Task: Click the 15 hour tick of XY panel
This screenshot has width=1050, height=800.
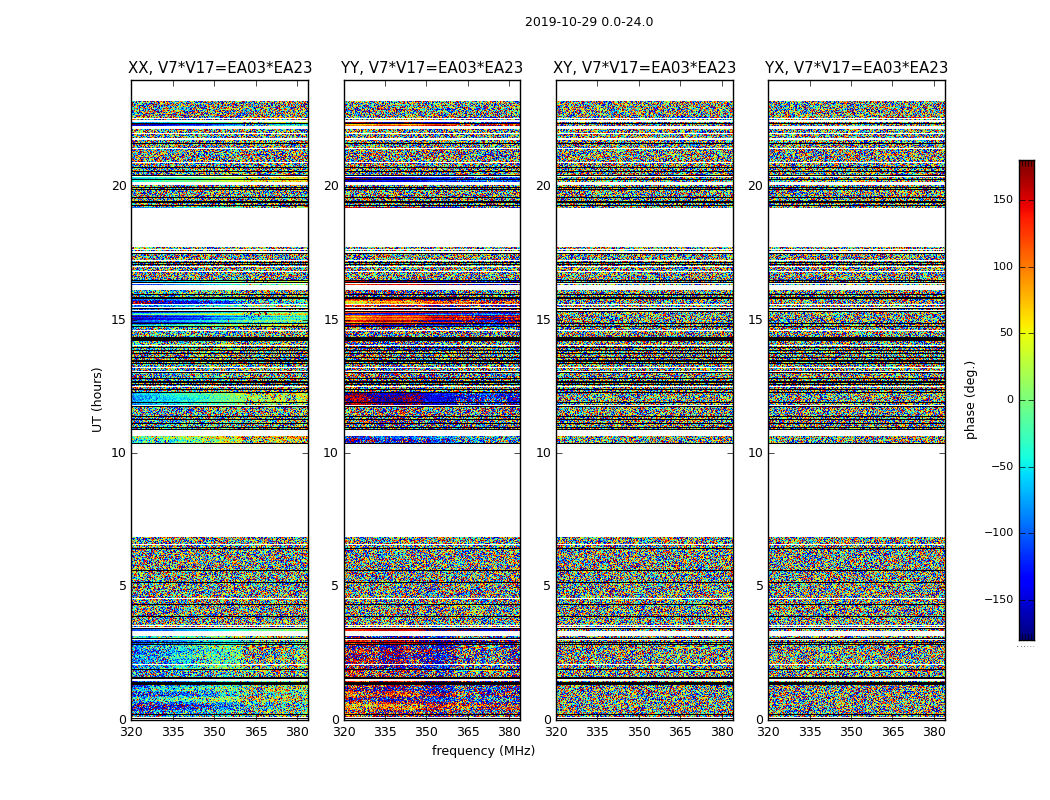Action: [544, 319]
